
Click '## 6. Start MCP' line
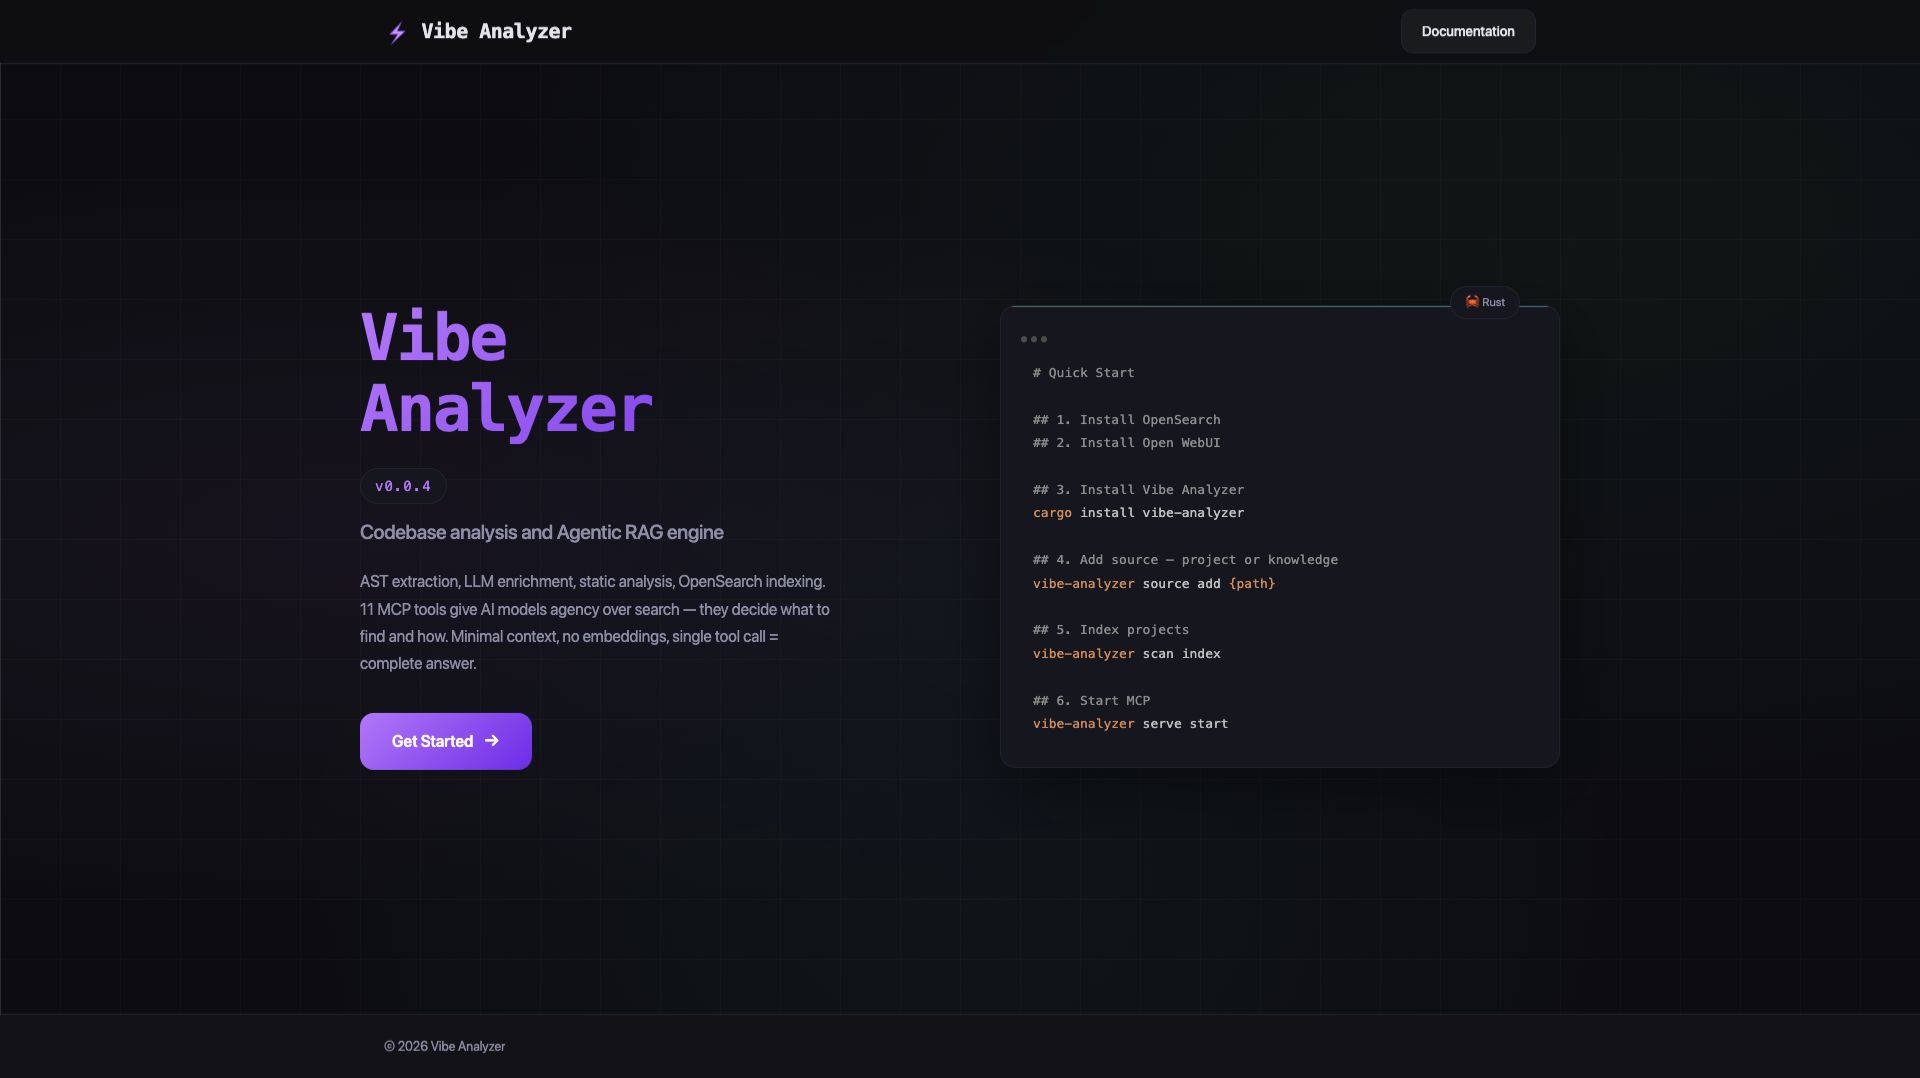[x=1092, y=701]
